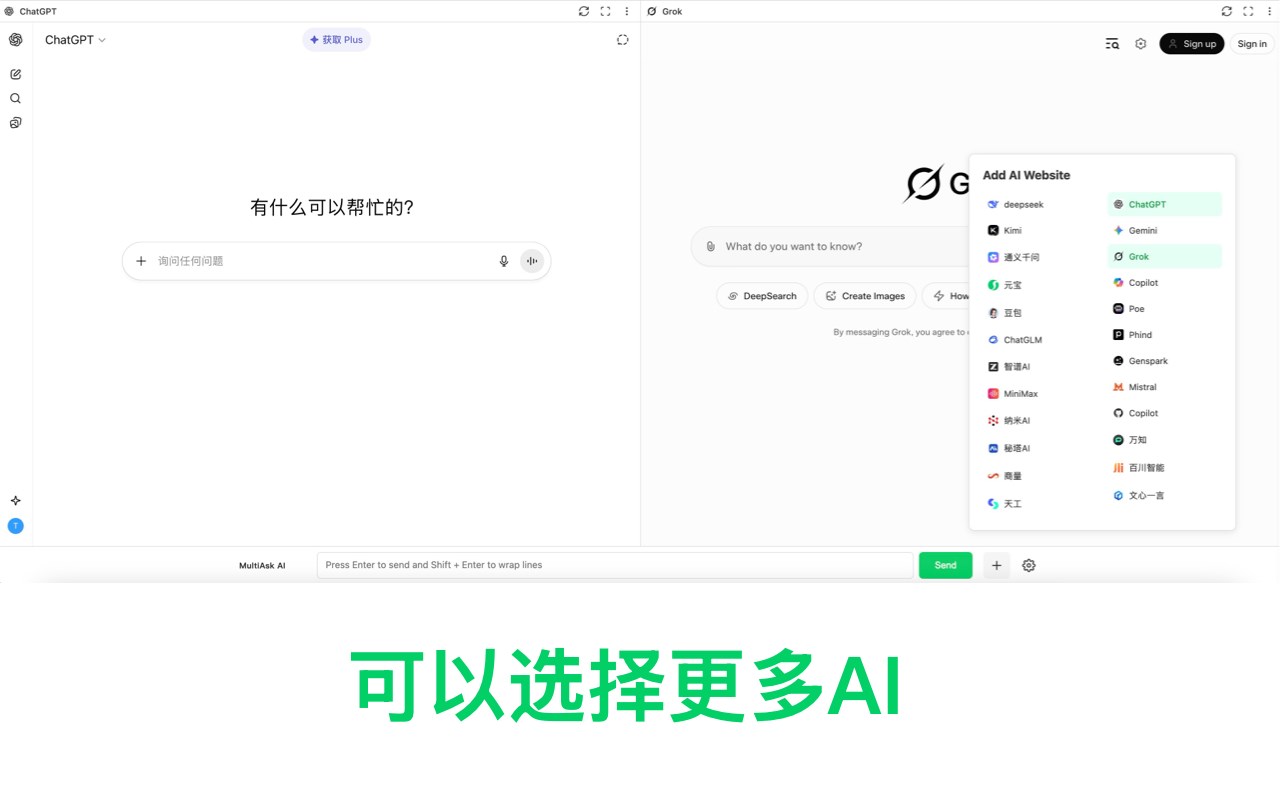Click the DeepSearch button in Grok

click(762, 296)
